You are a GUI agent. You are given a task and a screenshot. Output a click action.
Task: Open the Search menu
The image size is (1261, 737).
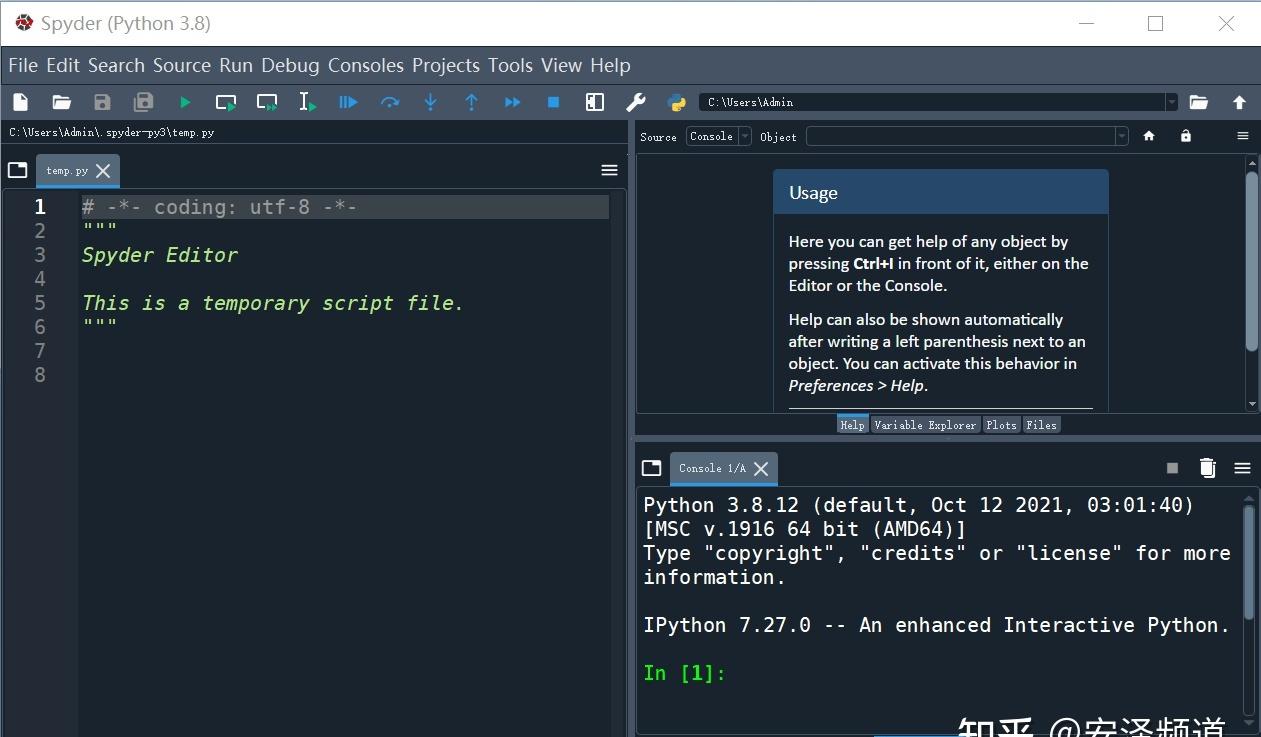tap(116, 65)
